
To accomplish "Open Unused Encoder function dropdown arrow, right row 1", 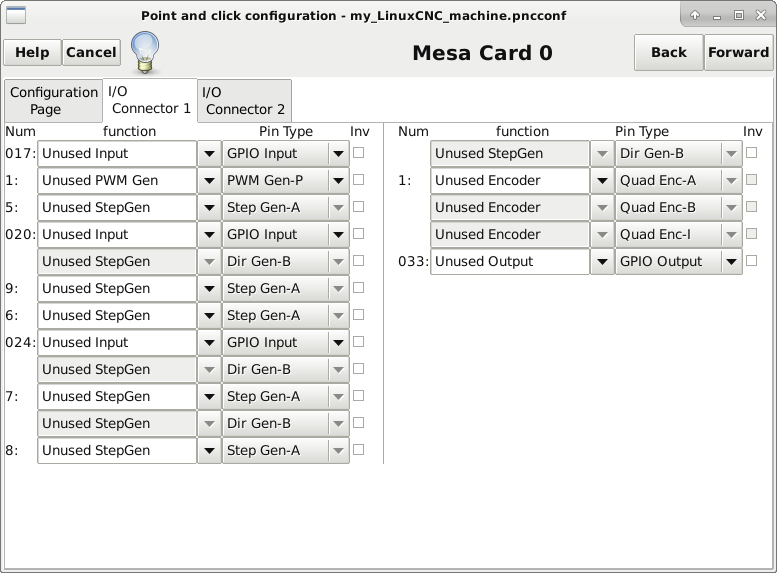I will (x=602, y=180).
